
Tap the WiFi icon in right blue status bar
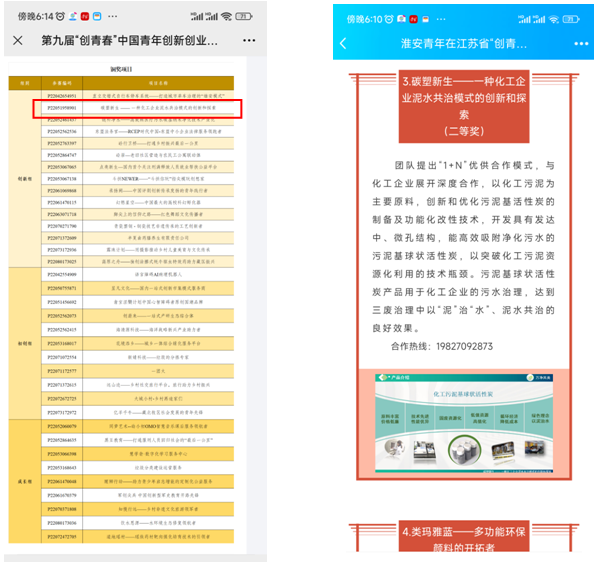554,19
